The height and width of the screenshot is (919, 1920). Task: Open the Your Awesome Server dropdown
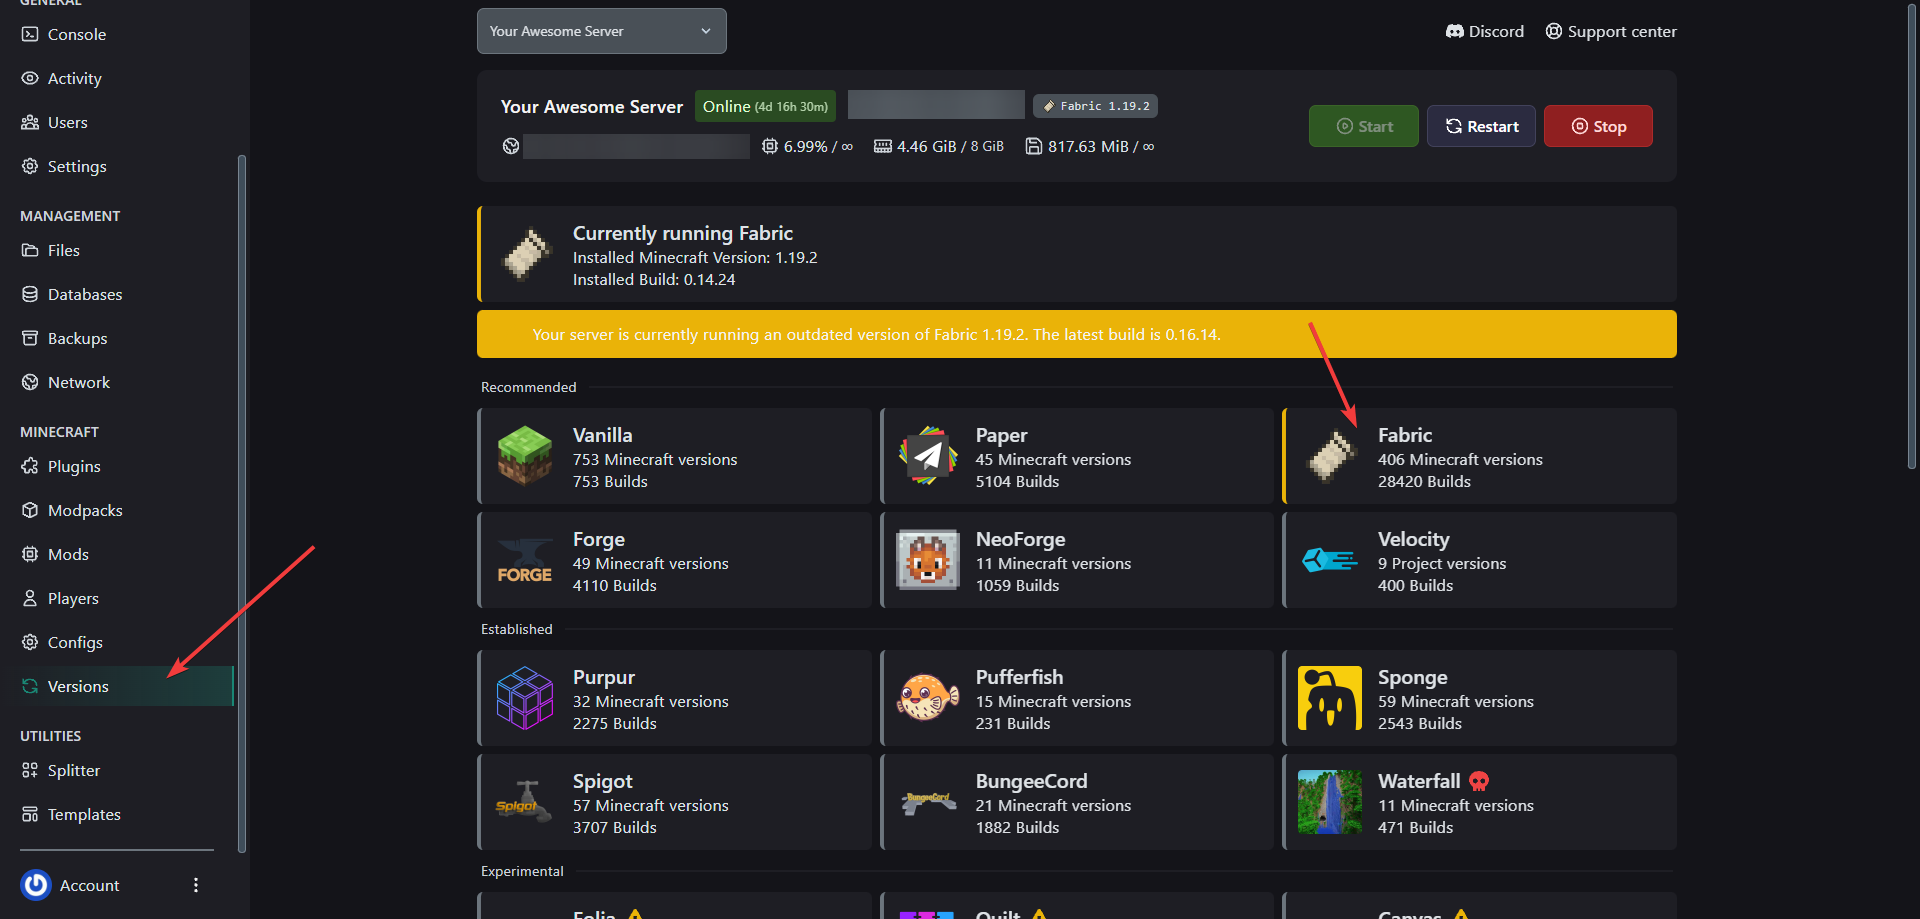(602, 31)
